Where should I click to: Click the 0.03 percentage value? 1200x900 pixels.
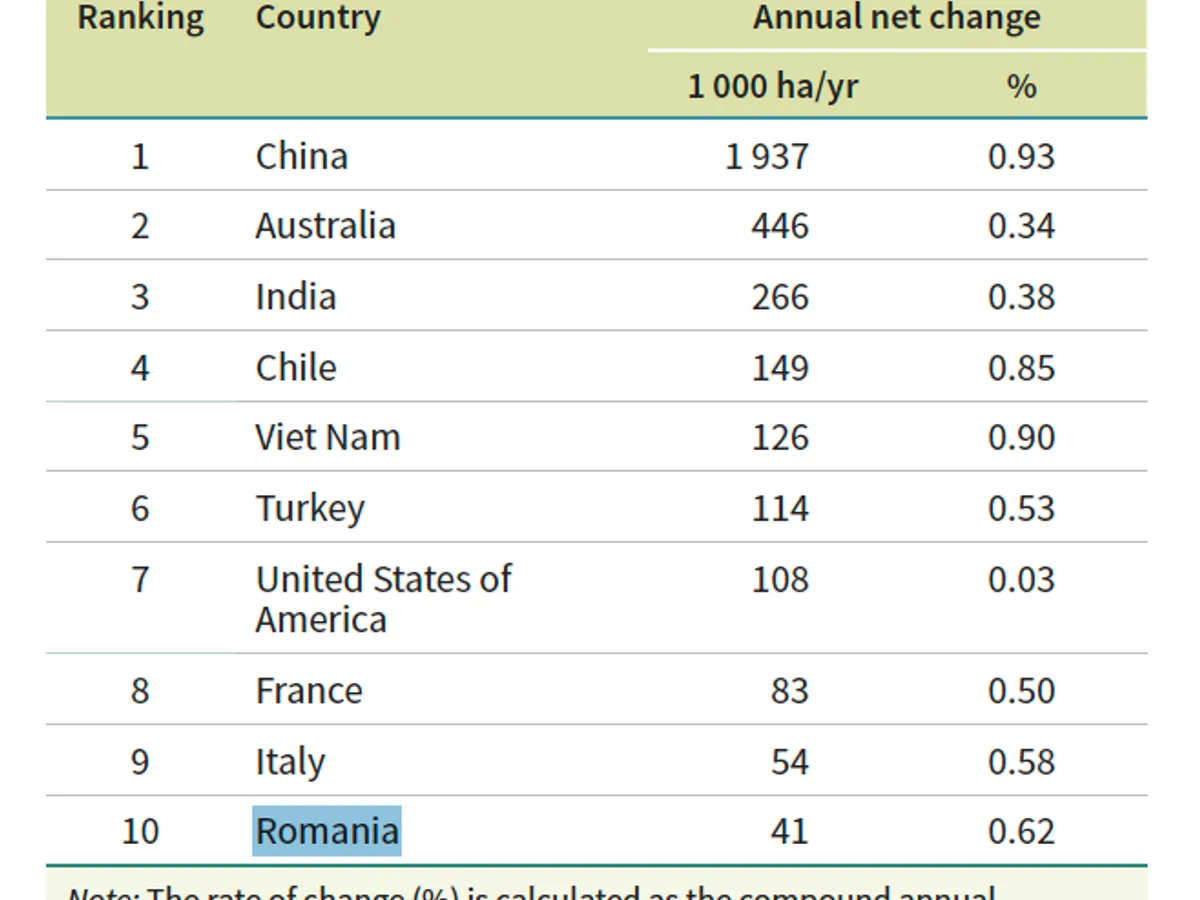pyautogui.click(x=1021, y=579)
